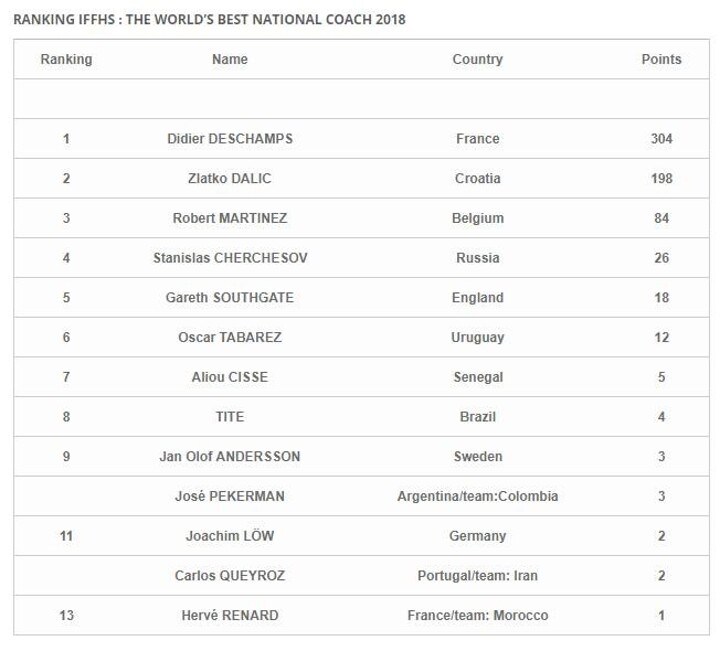Select the 304 points value
This screenshot has height=651, width=720.
[661, 139]
